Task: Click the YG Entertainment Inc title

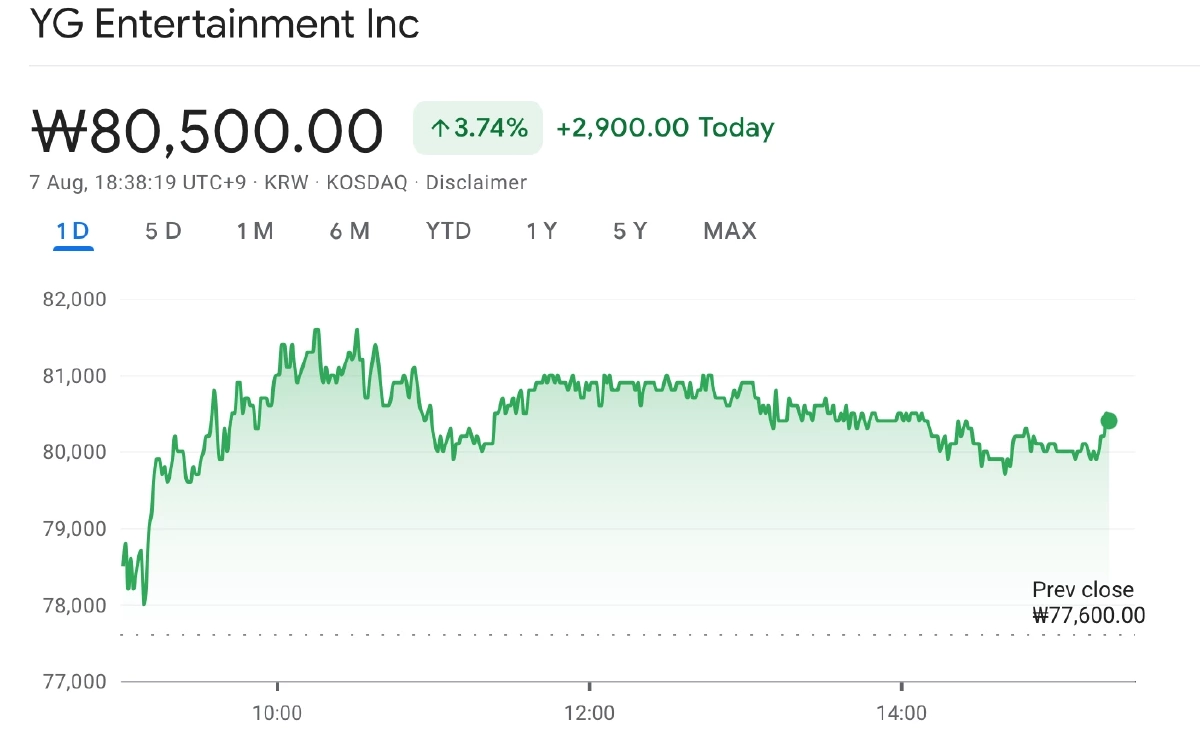Action: pos(224,24)
